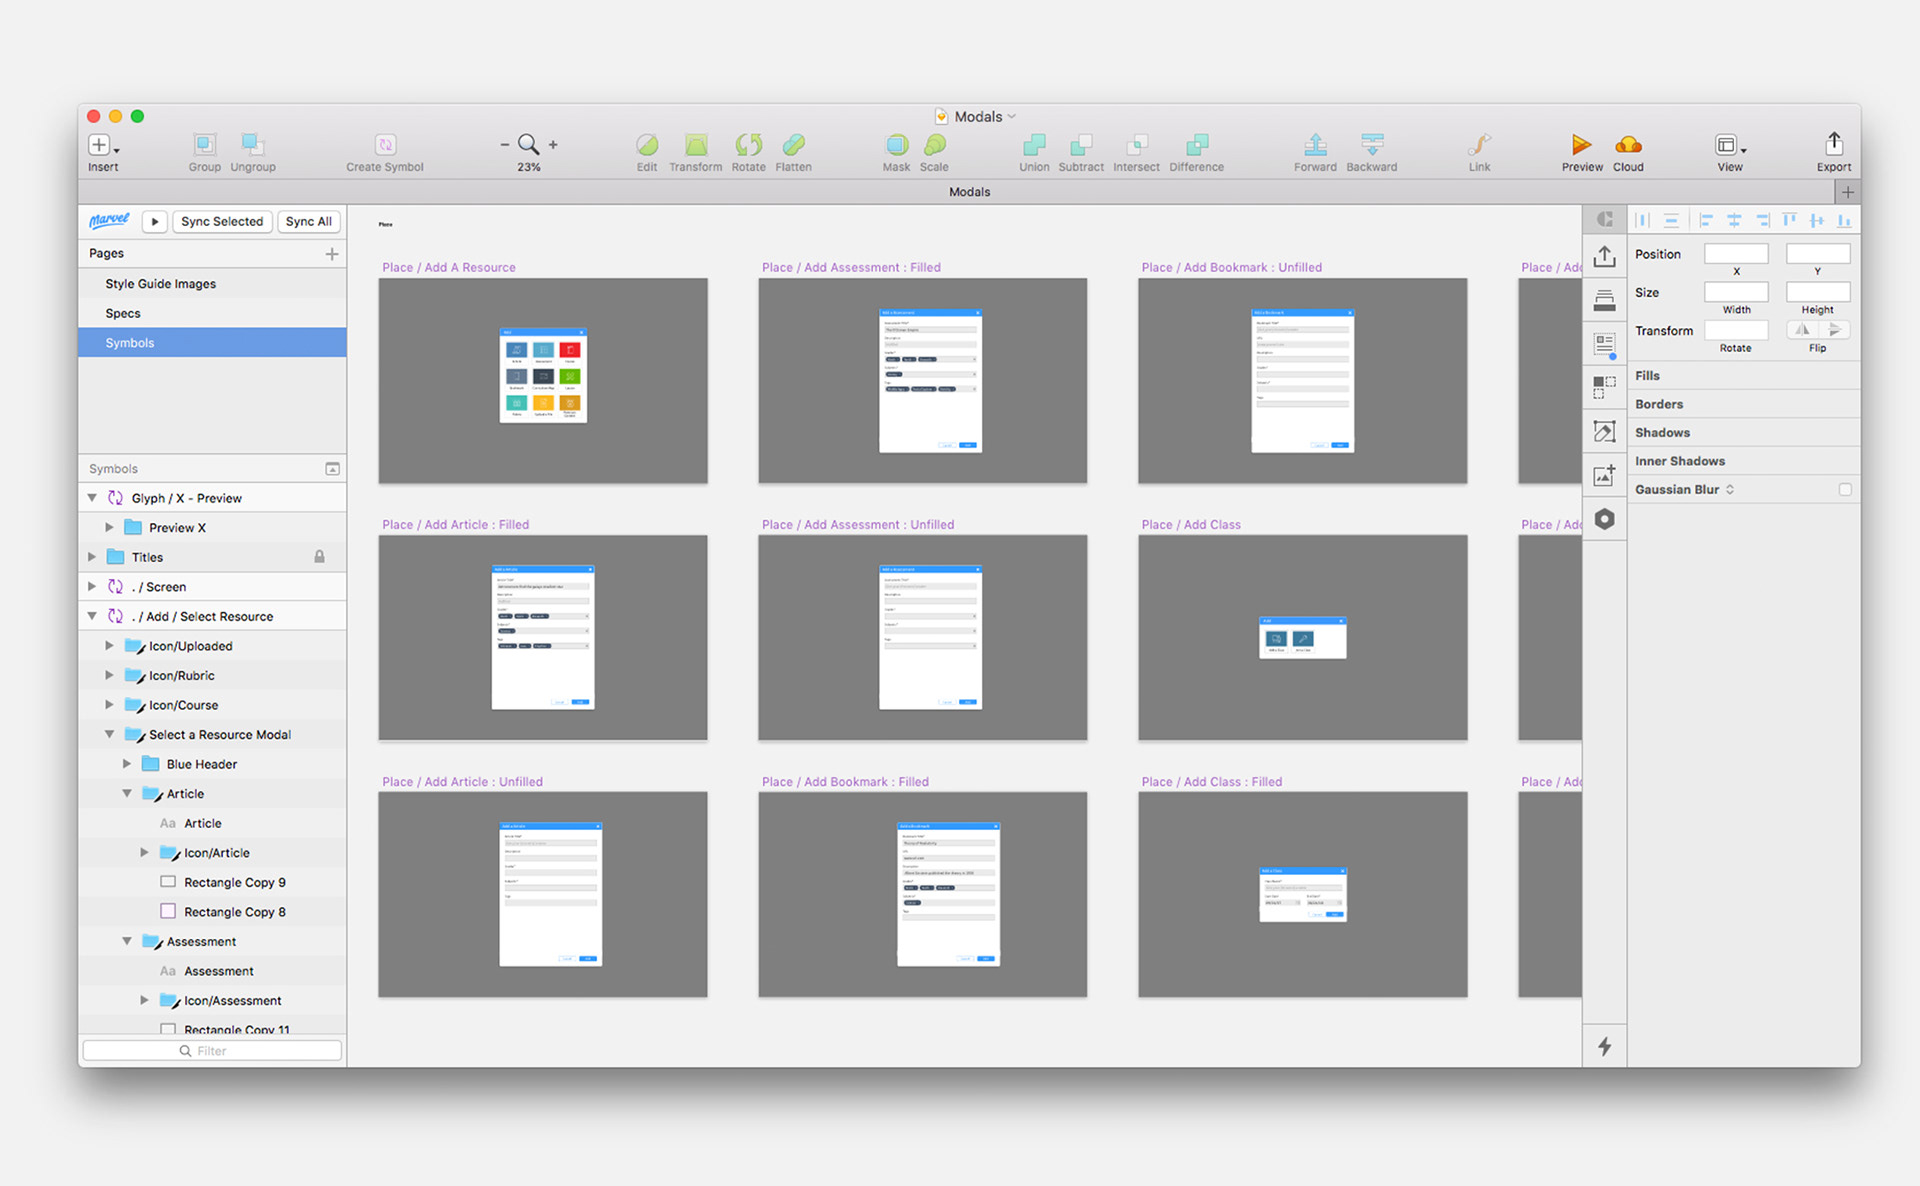Click the Position X input field
The height and width of the screenshot is (1186, 1920).
[x=1736, y=254]
